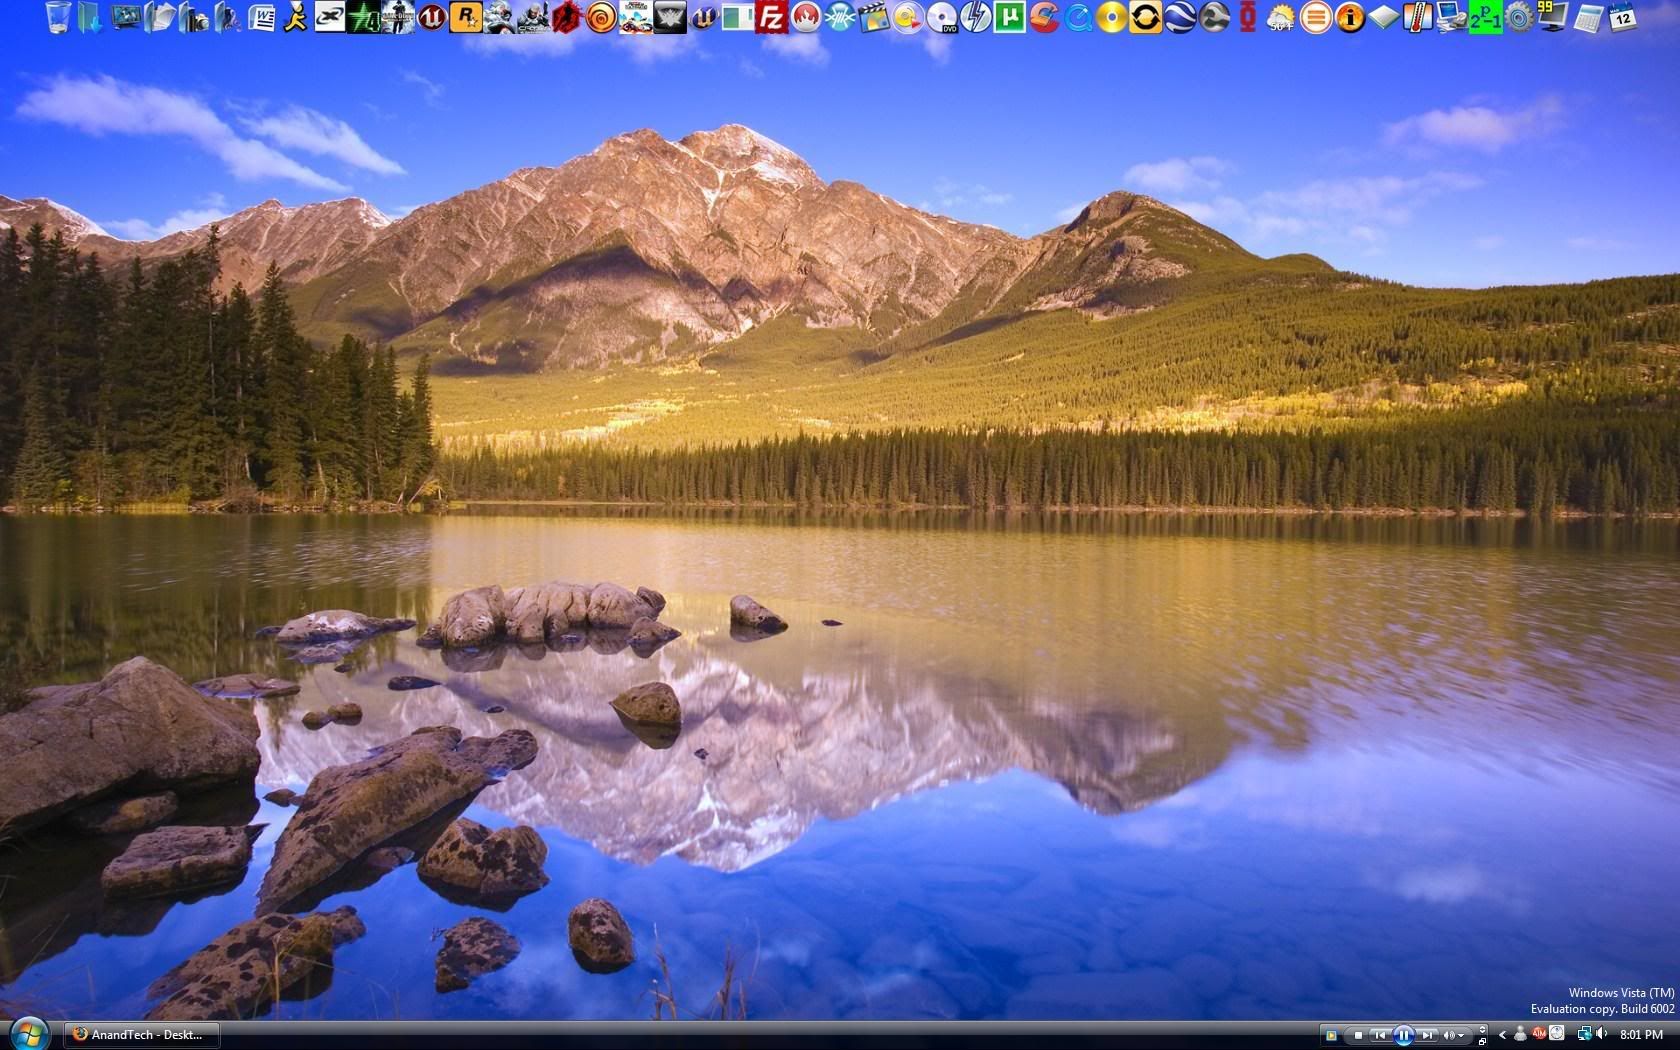
Task: Skip to the next track in Media Player
Action: point(1427,1035)
